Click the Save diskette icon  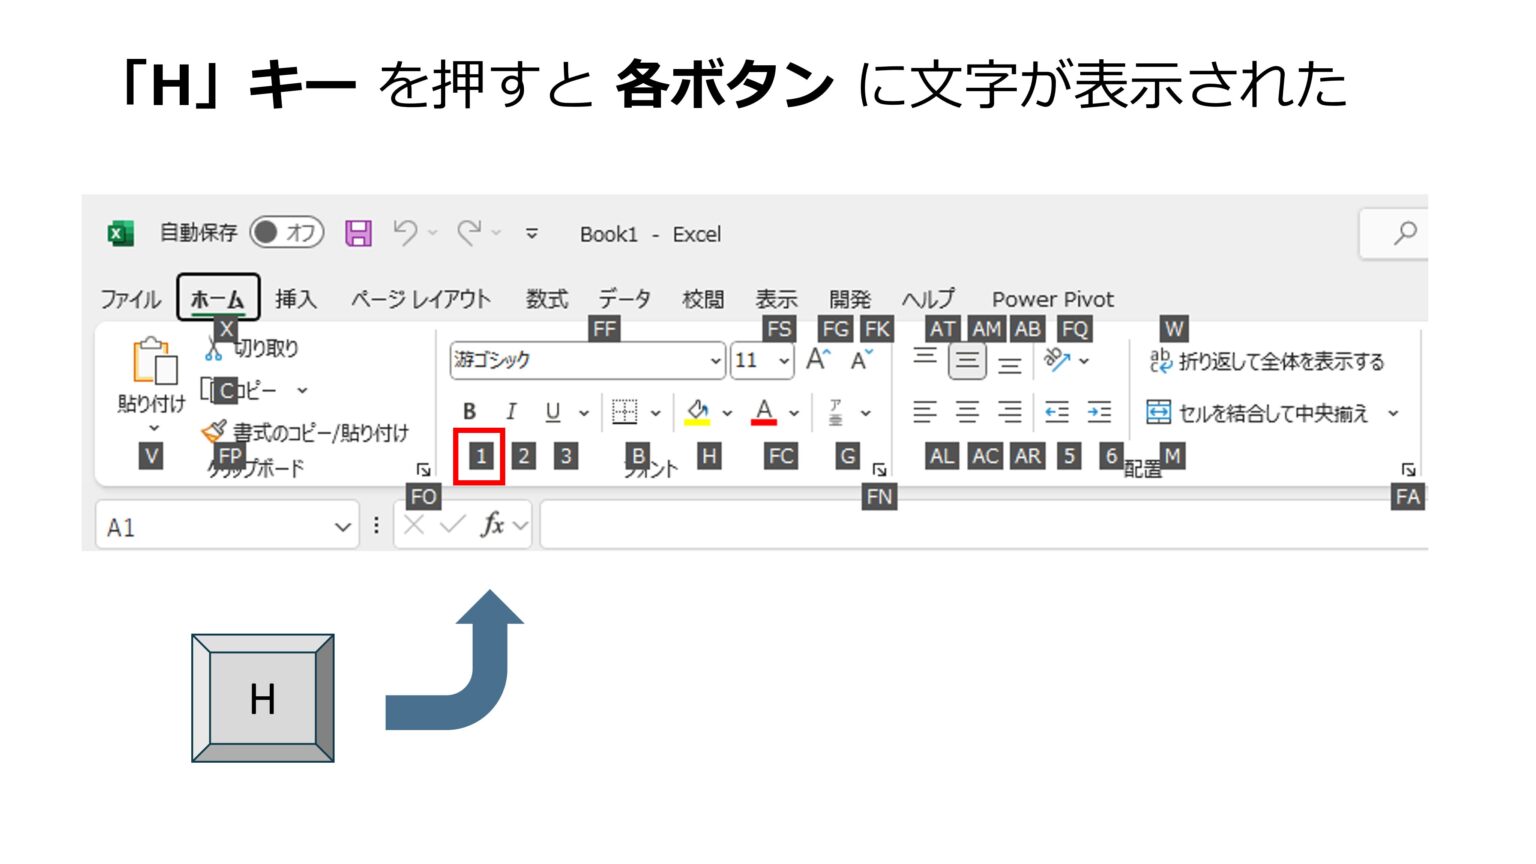[358, 233]
